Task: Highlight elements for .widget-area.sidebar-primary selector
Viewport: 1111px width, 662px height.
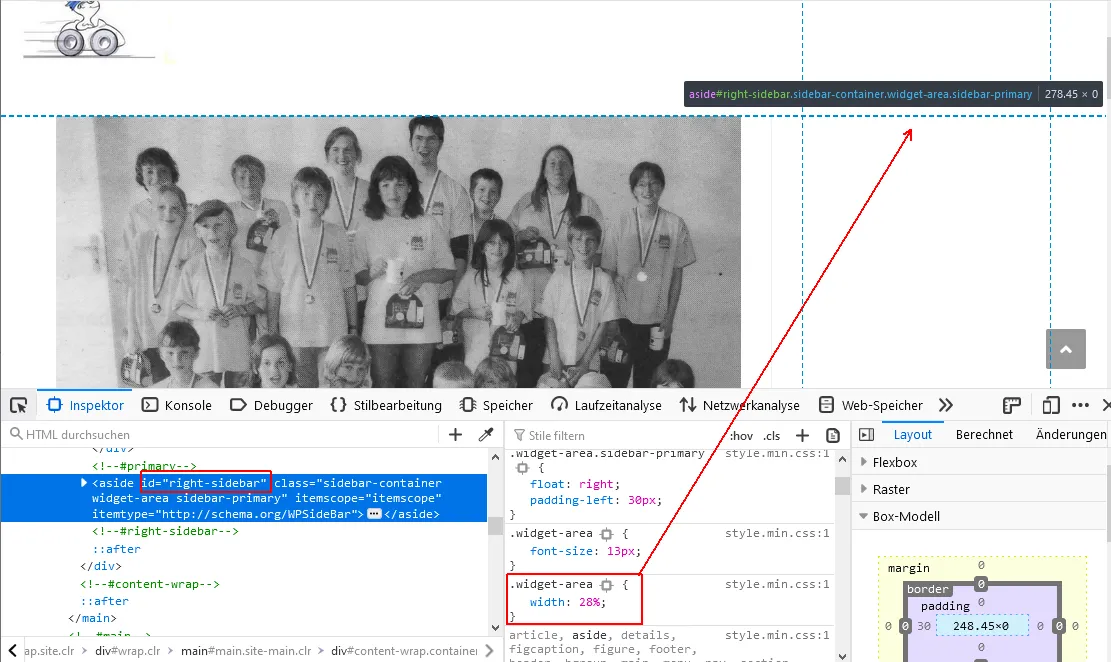Action: tap(522, 468)
